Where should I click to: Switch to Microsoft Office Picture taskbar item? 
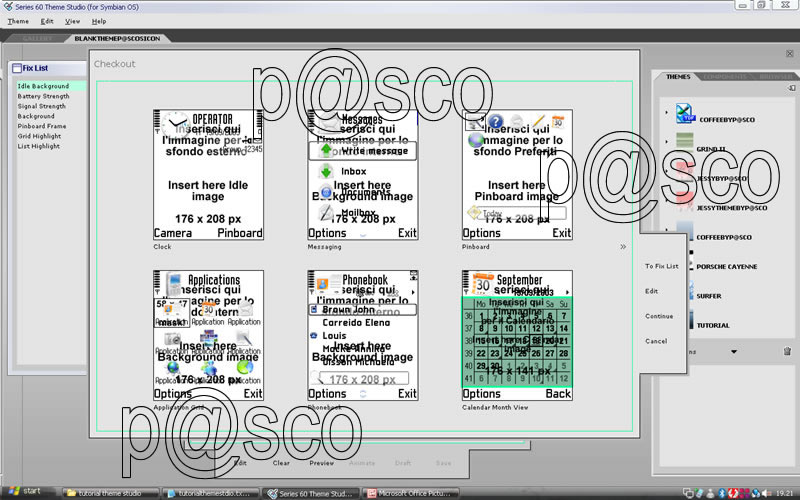411,493
